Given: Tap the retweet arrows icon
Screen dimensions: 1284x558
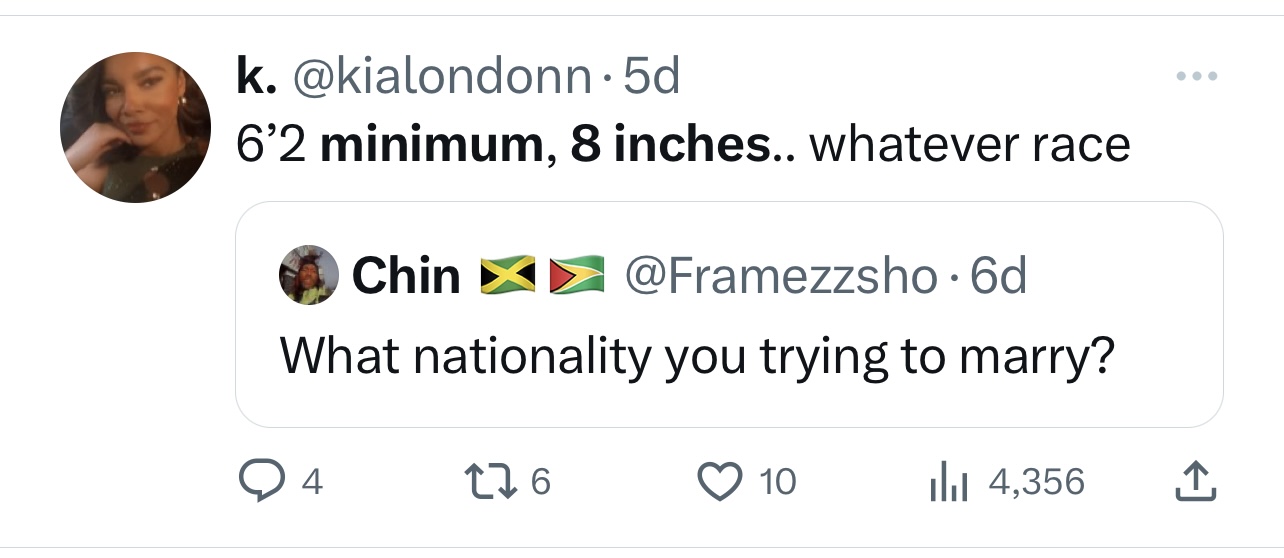Looking at the screenshot, I should [492, 482].
